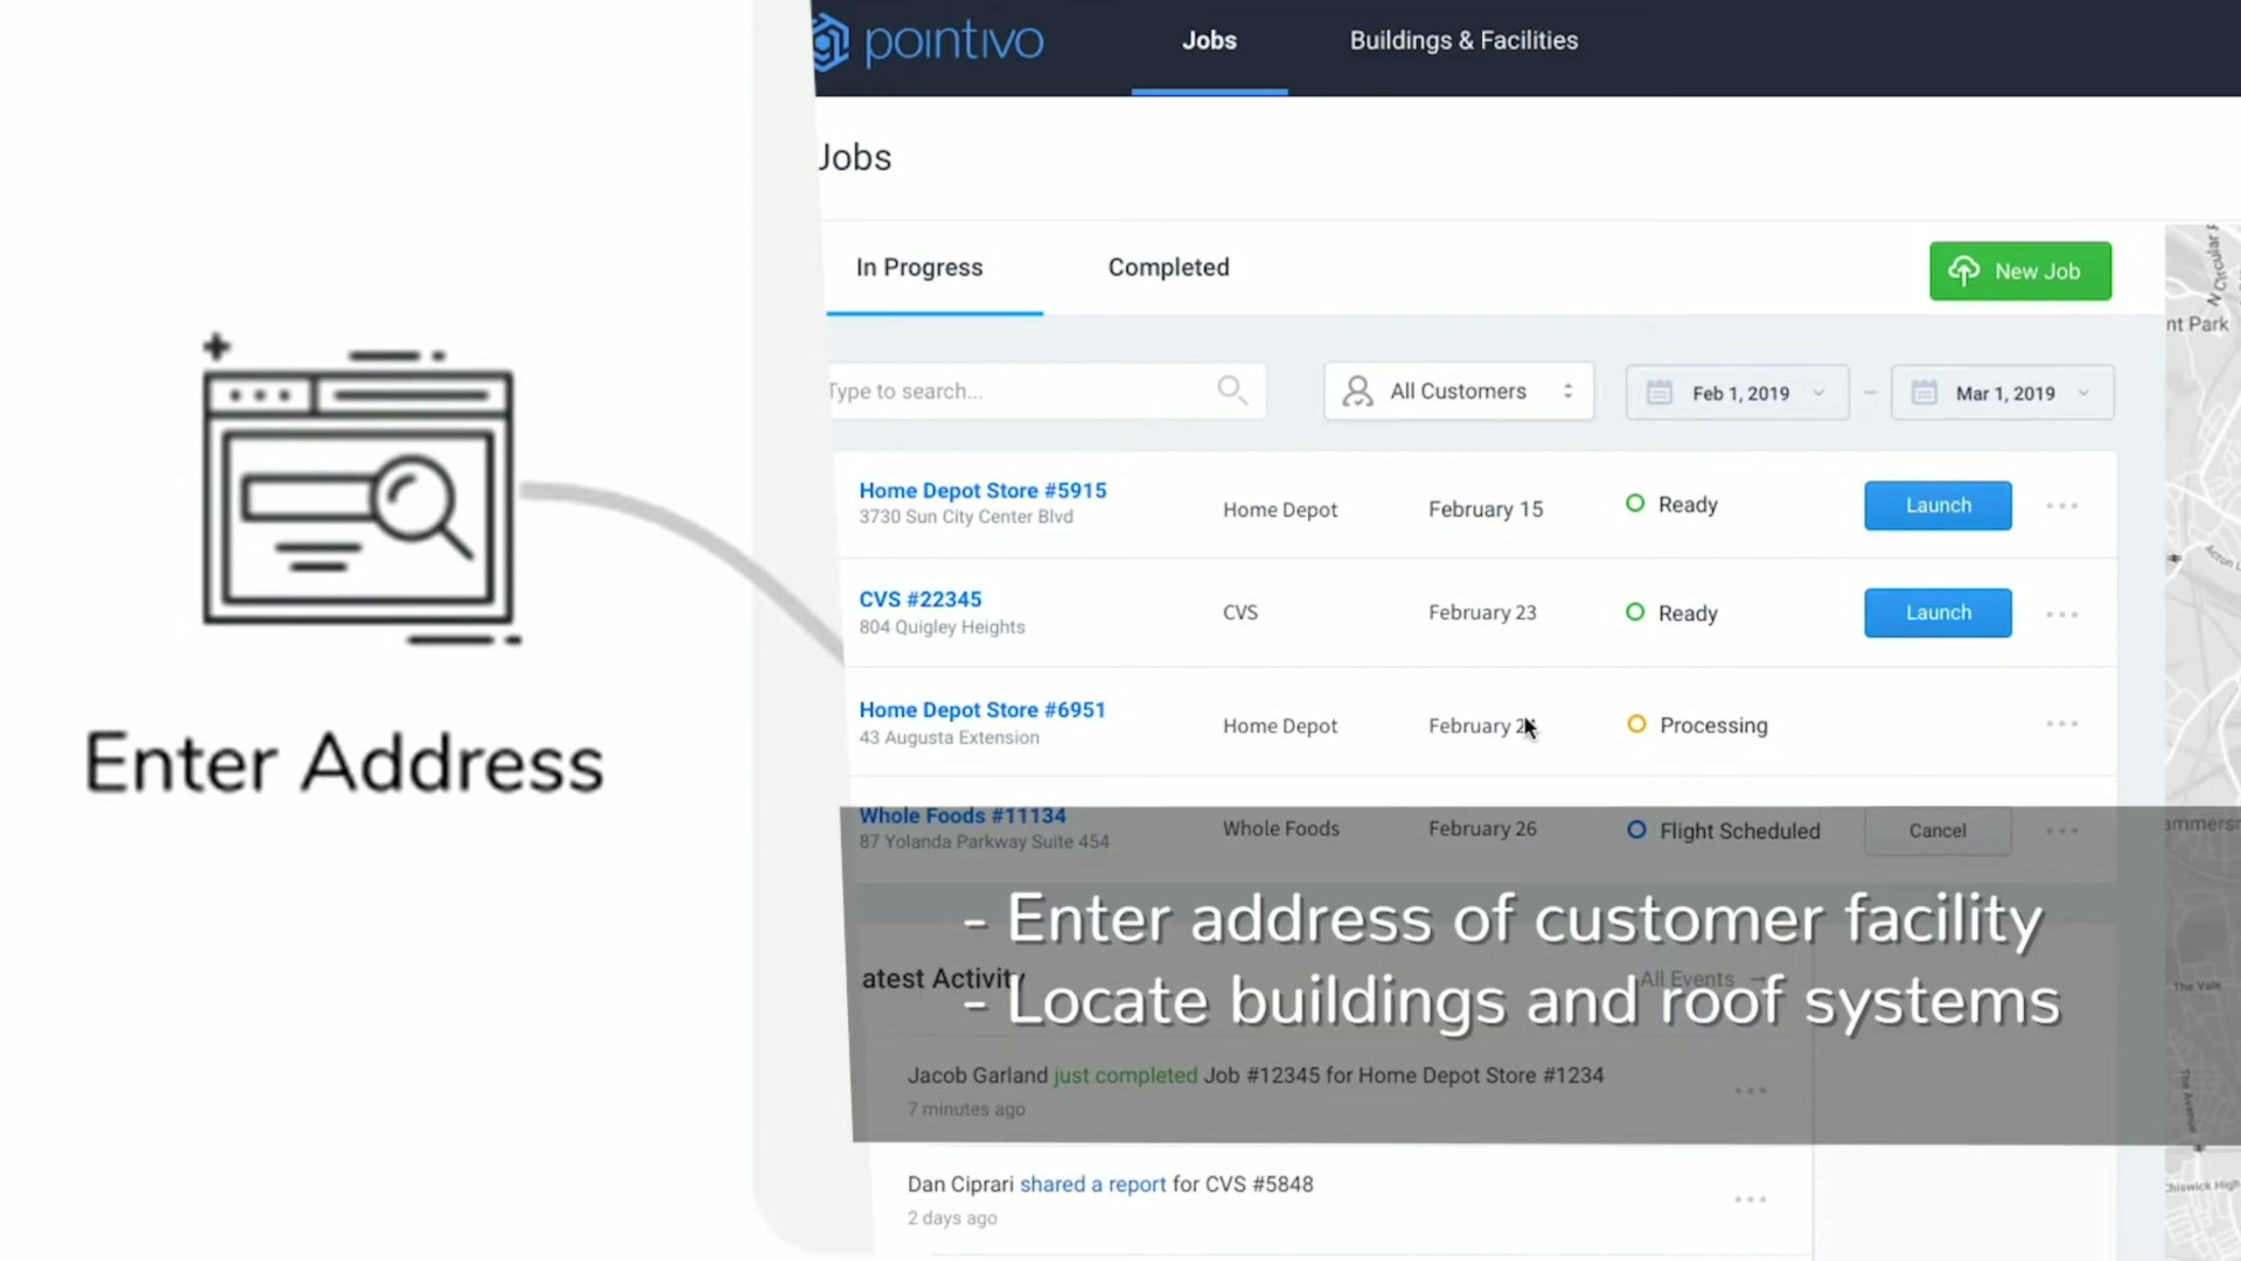
Task: Click the 804 Quigley Heights address
Action: point(941,627)
